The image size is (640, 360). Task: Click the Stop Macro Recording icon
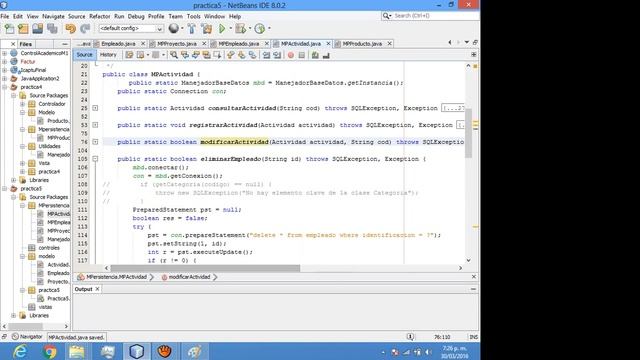[x=302, y=55]
